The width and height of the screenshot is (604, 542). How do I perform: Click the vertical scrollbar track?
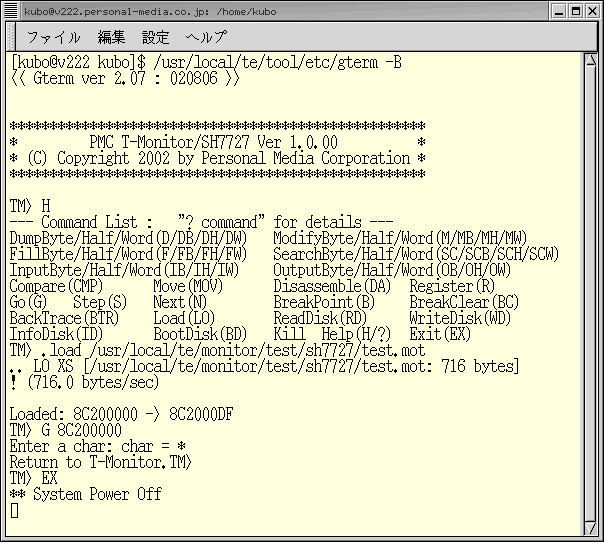[591, 294]
